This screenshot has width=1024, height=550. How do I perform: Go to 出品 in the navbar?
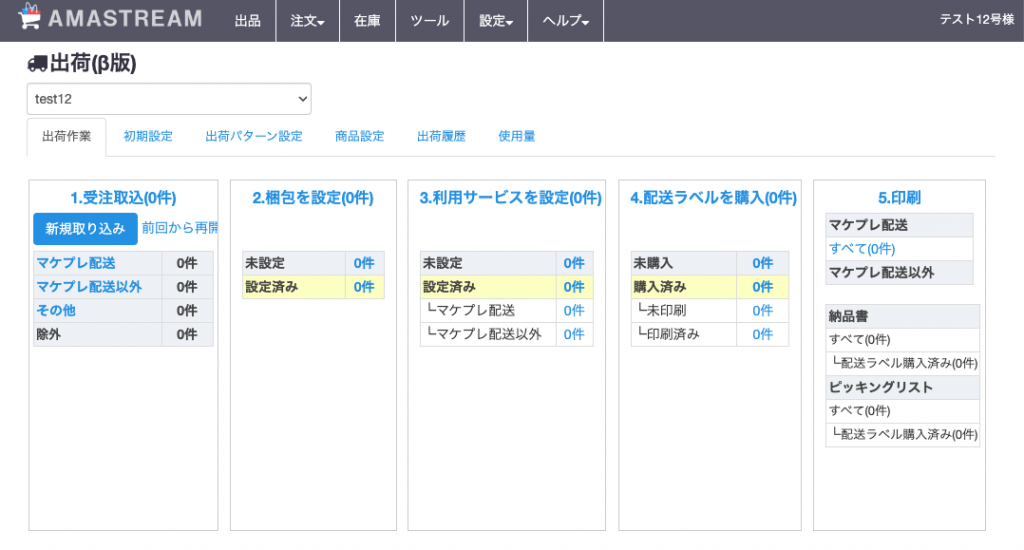pyautogui.click(x=248, y=21)
